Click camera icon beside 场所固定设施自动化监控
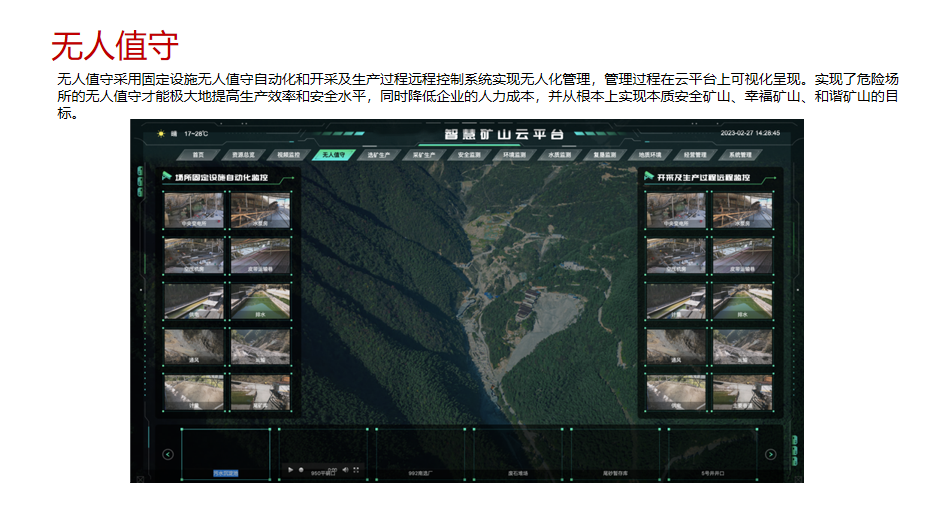This screenshot has width=946, height=519. coord(167,176)
